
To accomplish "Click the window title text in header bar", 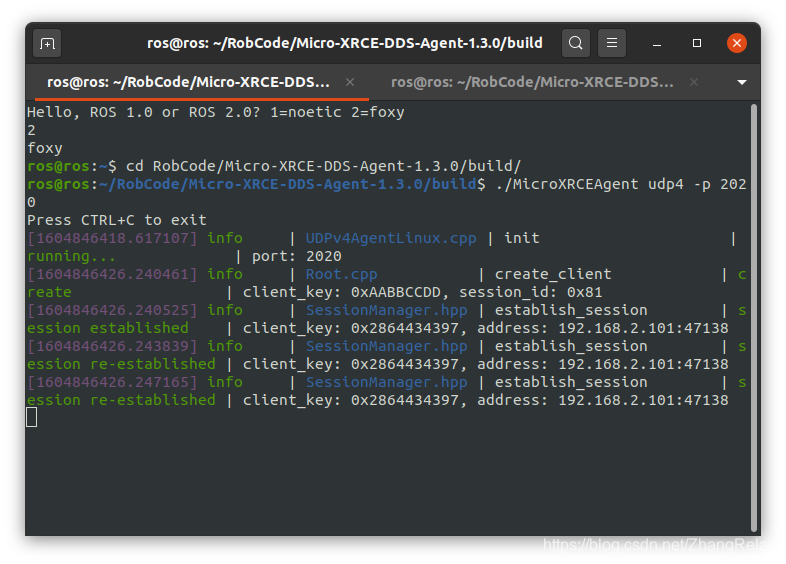I will pos(345,43).
